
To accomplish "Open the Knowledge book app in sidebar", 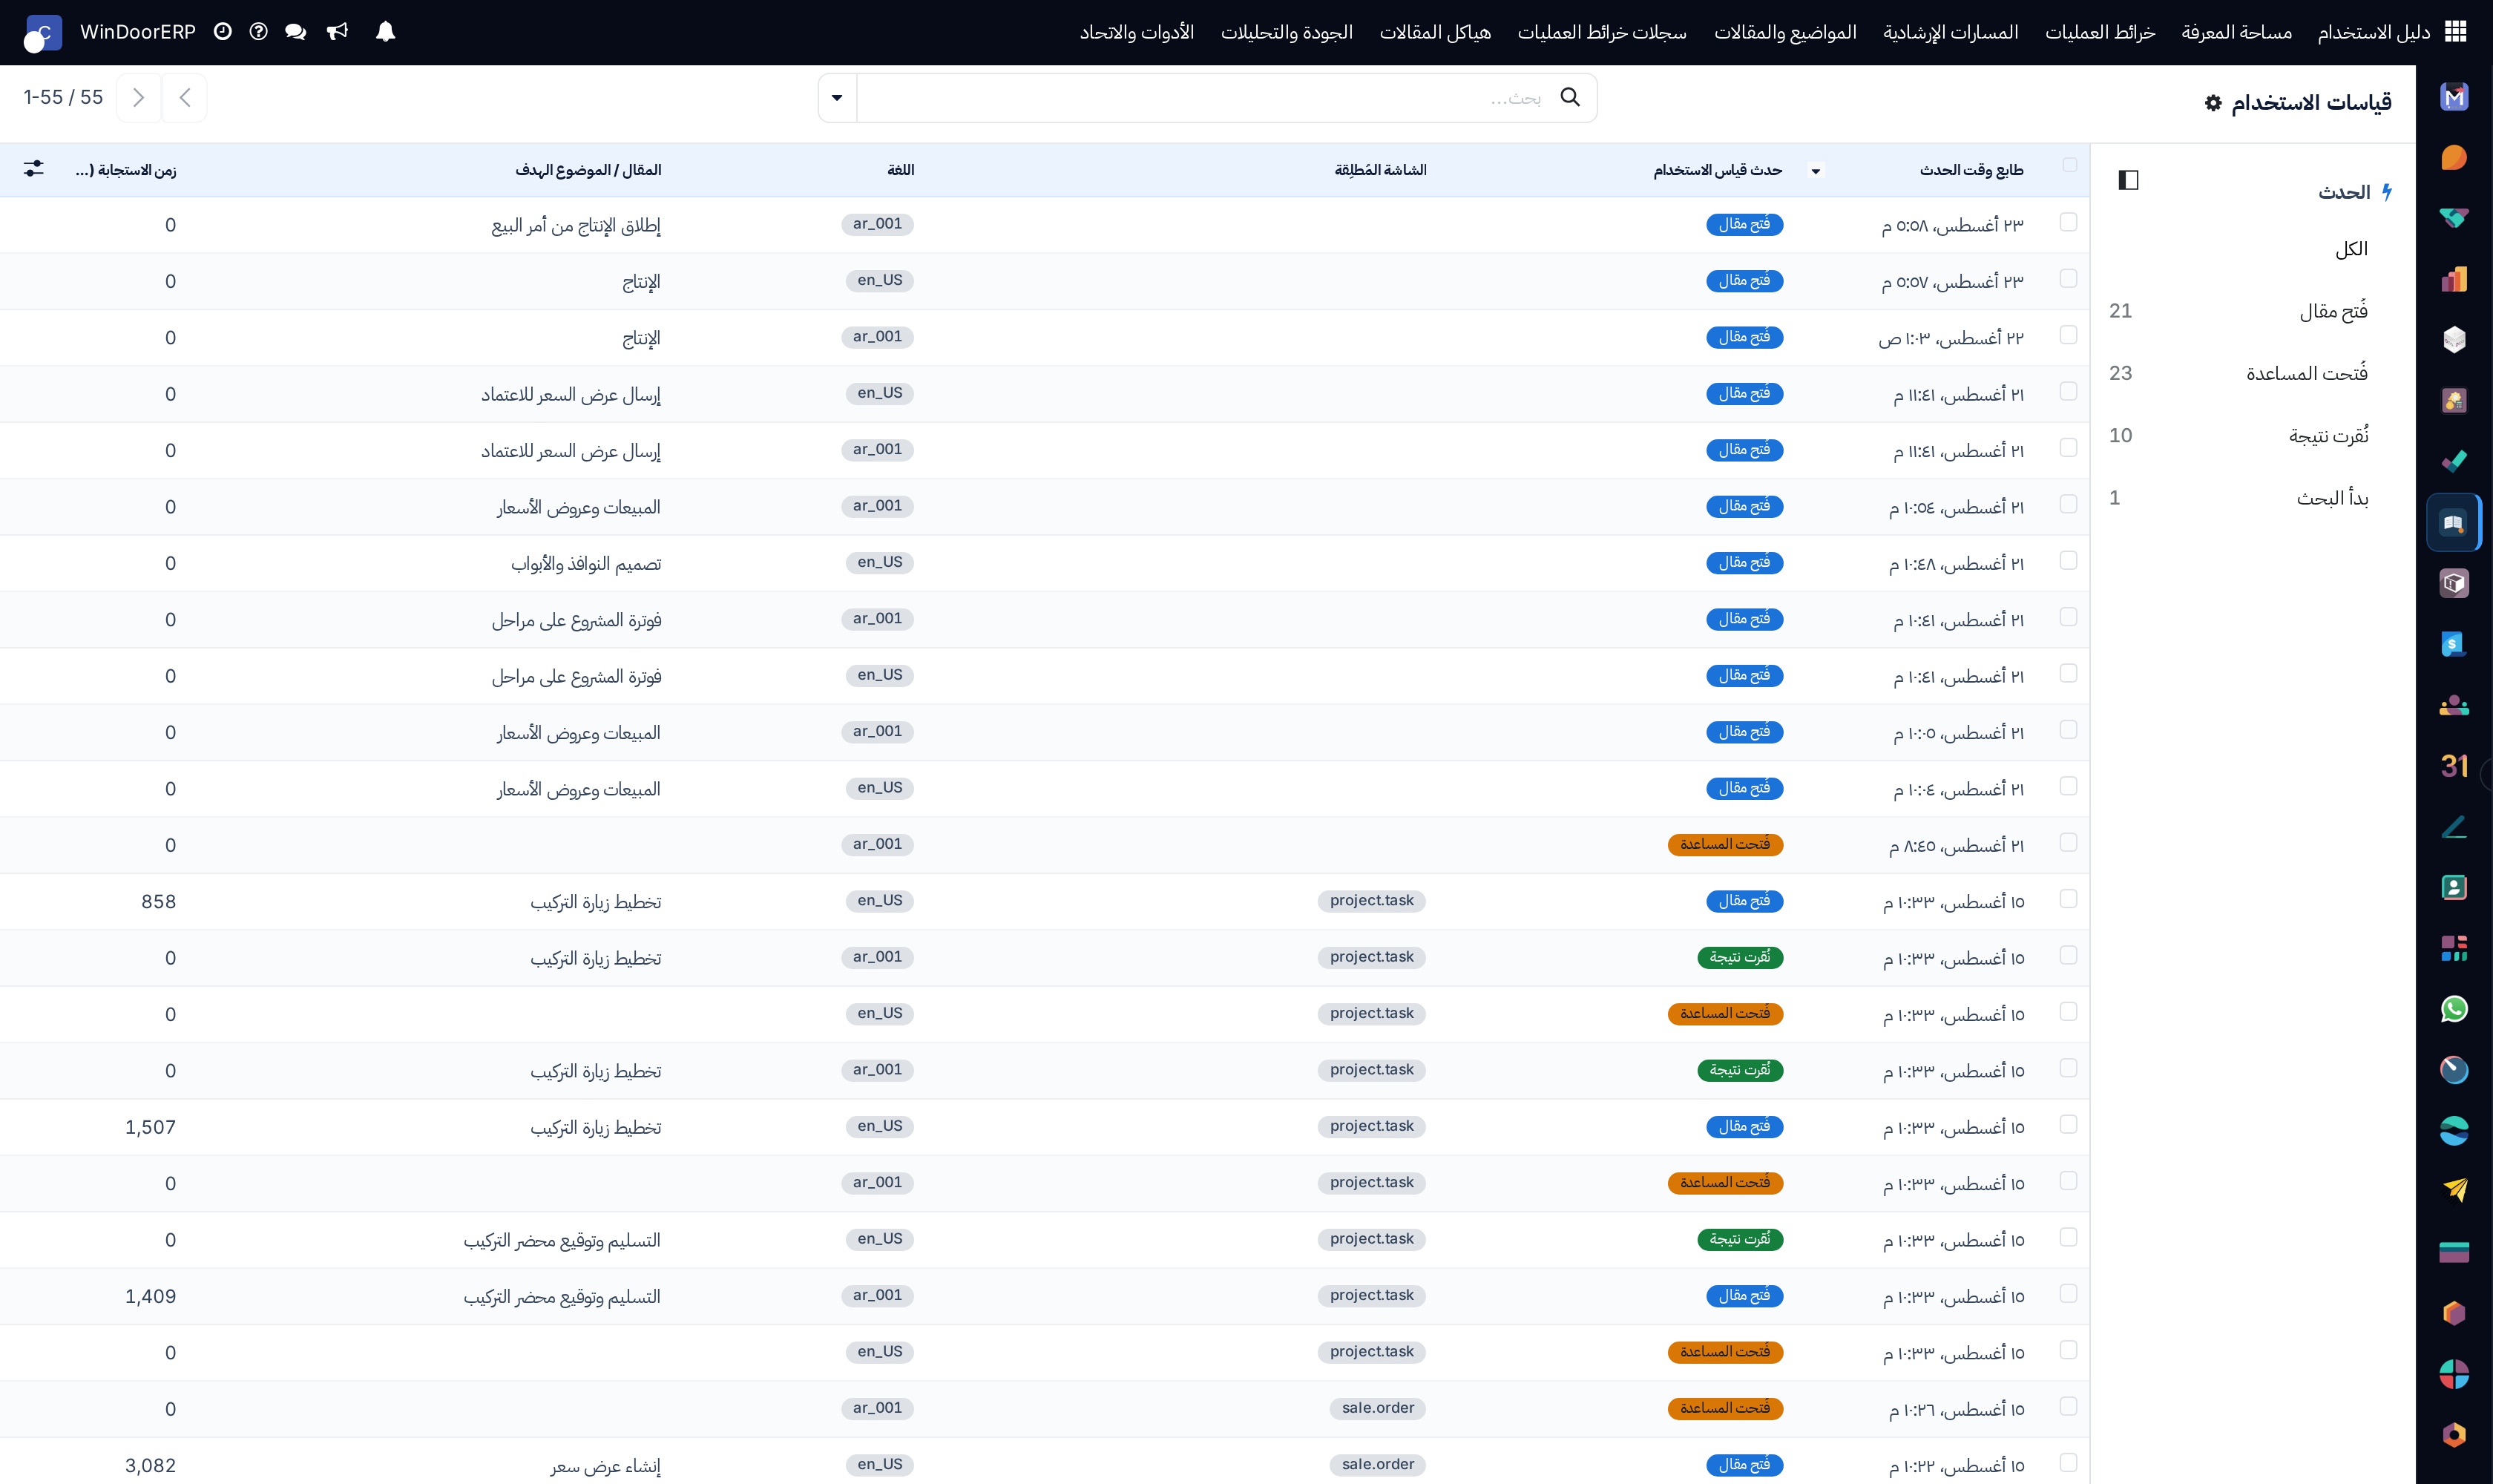I will [x=2454, y=522].
